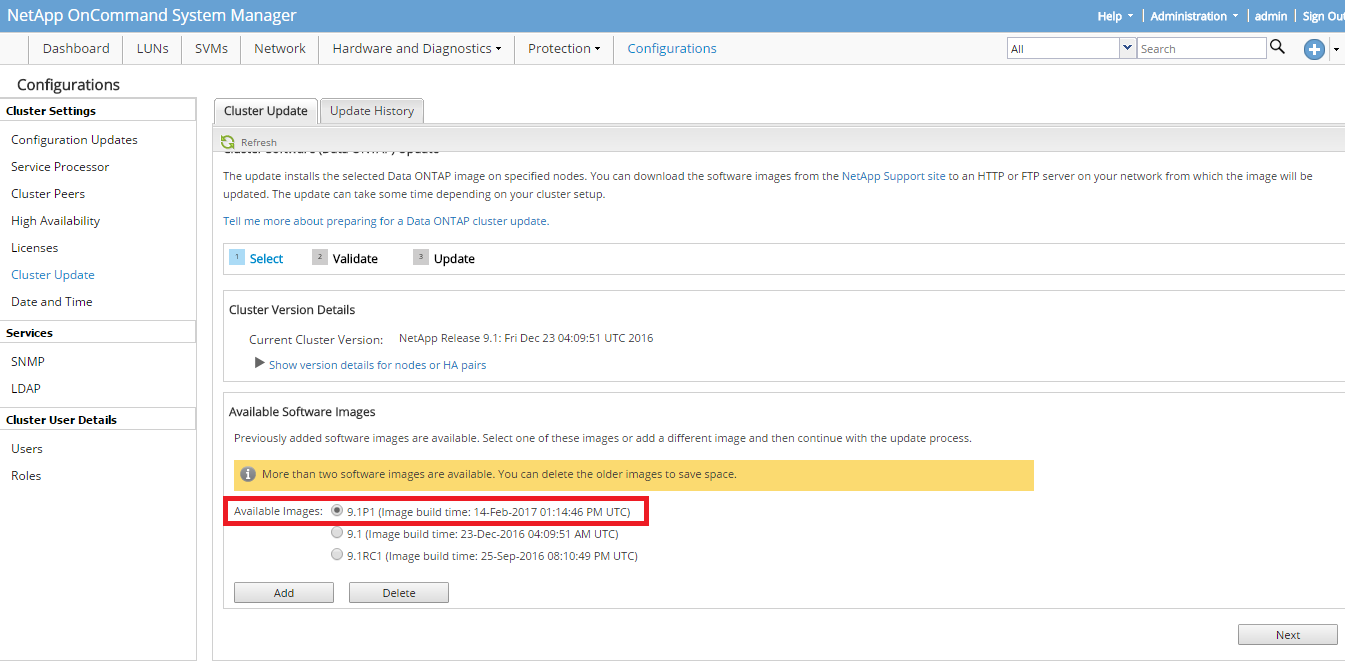Image resolution: width=1345 pixels, height=661 pixels.
Task: Select Configuration Updates in sidebar
Action: pos(74,140)
